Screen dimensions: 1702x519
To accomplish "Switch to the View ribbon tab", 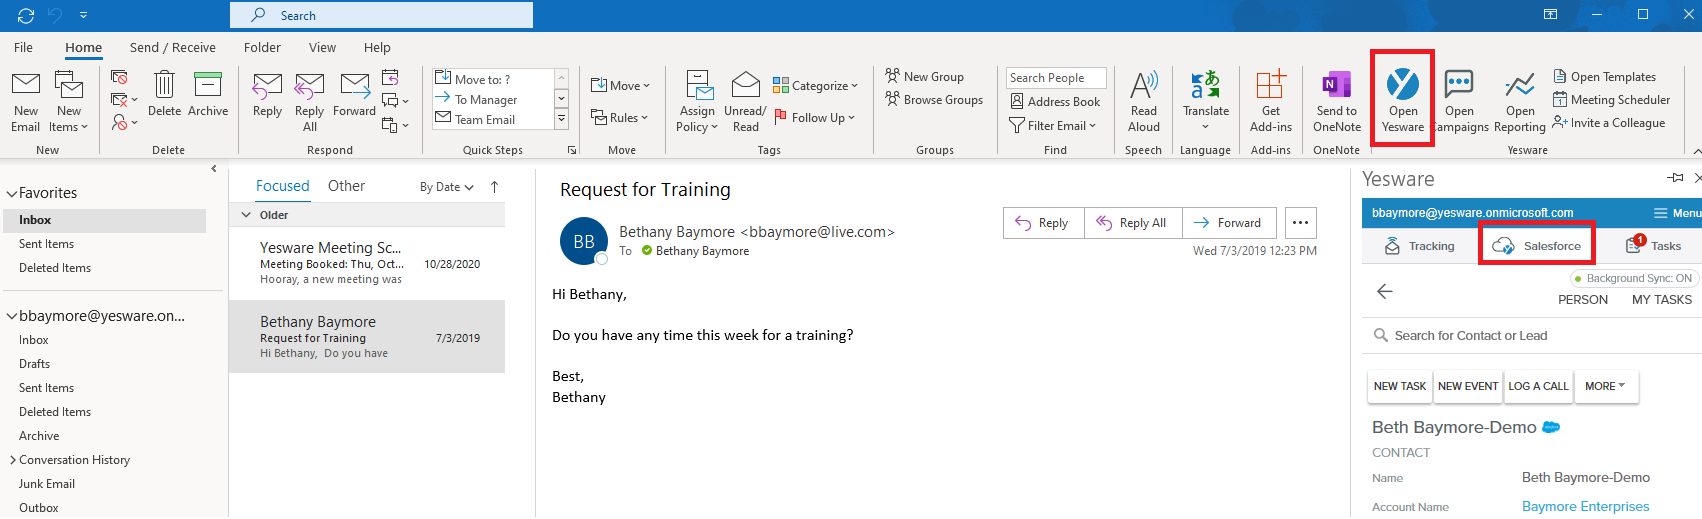I will point(322,47).
